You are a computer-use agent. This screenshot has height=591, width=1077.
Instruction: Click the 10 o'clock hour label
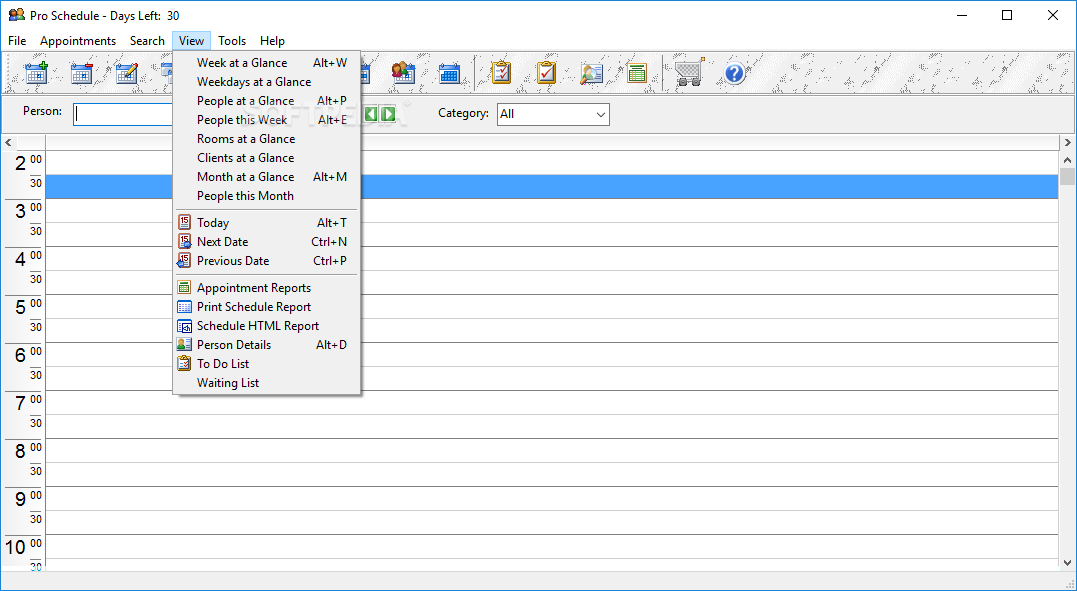coord(15,548)
